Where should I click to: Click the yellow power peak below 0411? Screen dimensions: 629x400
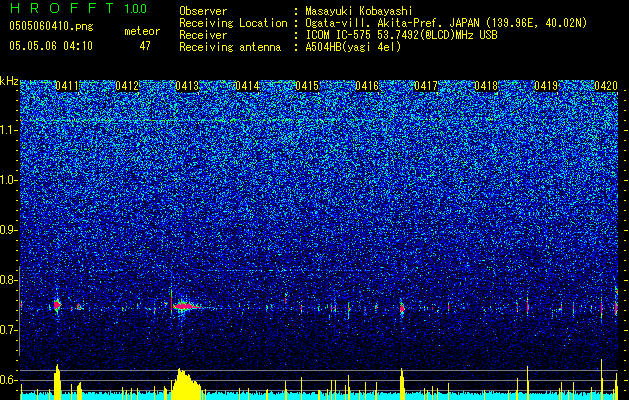click(57, 382)
